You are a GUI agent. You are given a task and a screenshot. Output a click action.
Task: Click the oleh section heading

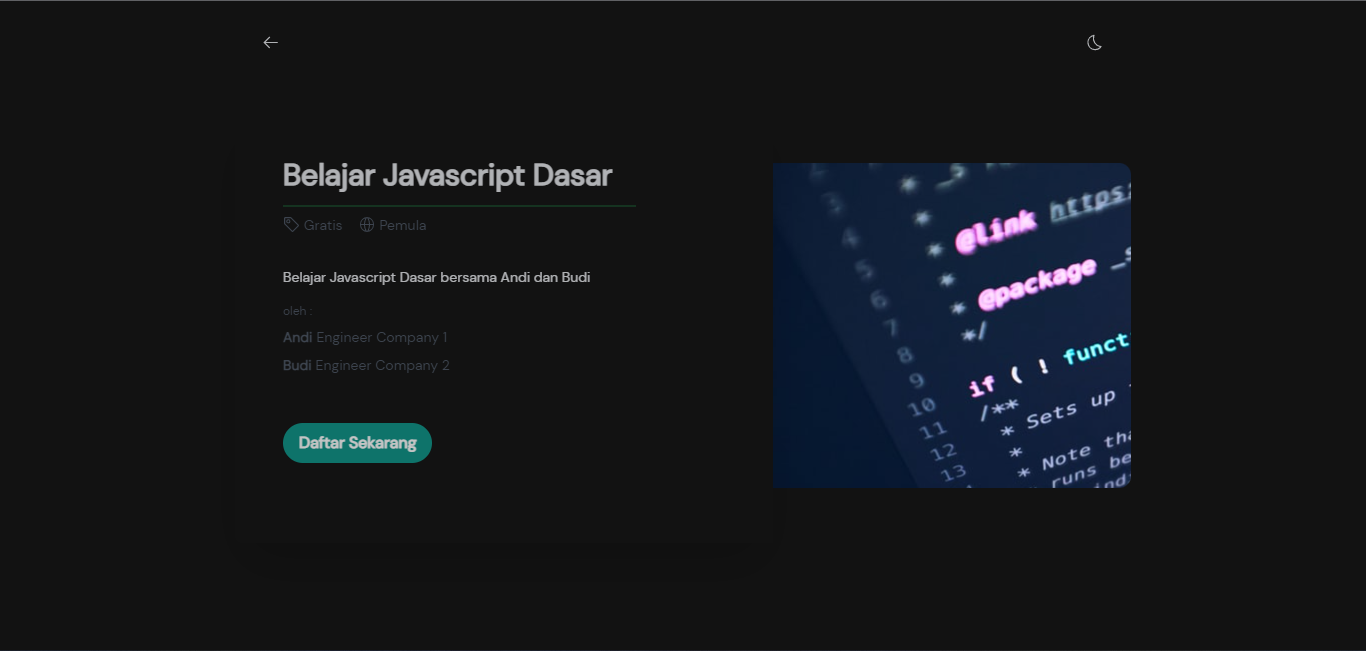296,310
